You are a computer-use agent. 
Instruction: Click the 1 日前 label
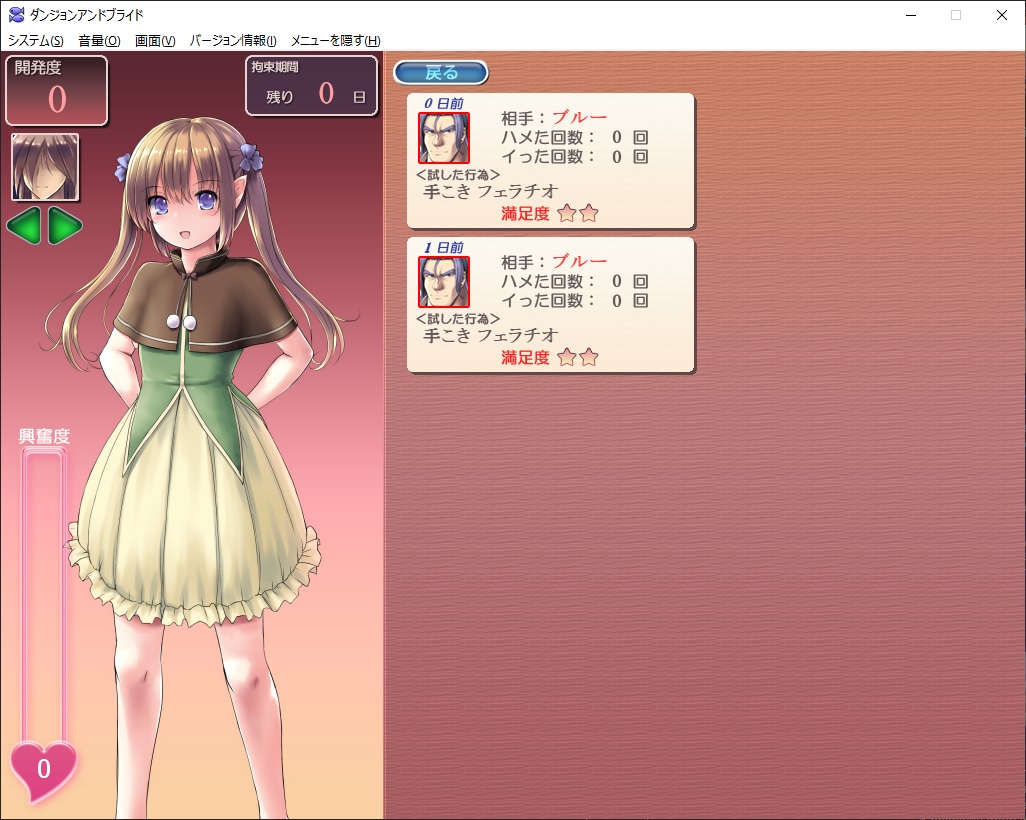tap(444, 247)
